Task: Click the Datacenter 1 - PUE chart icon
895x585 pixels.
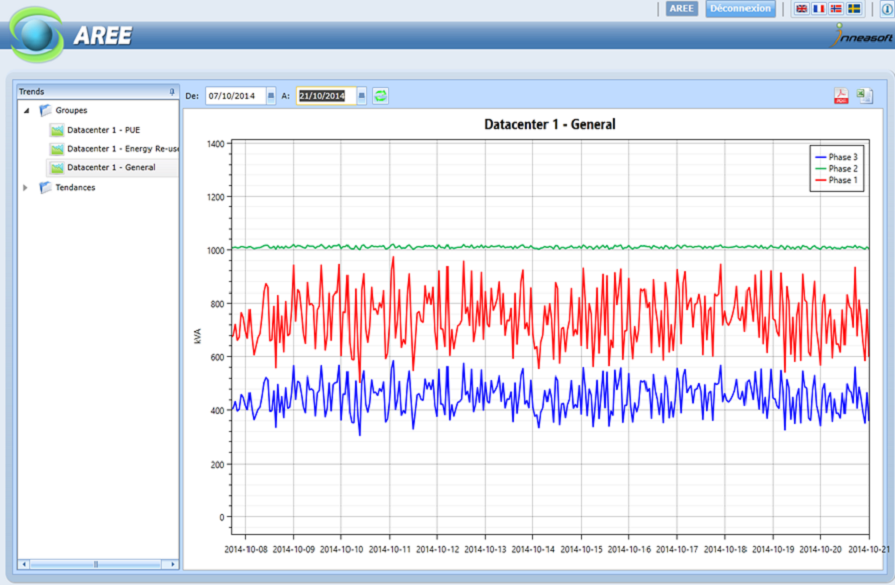Action: click(x=57, y=130)
